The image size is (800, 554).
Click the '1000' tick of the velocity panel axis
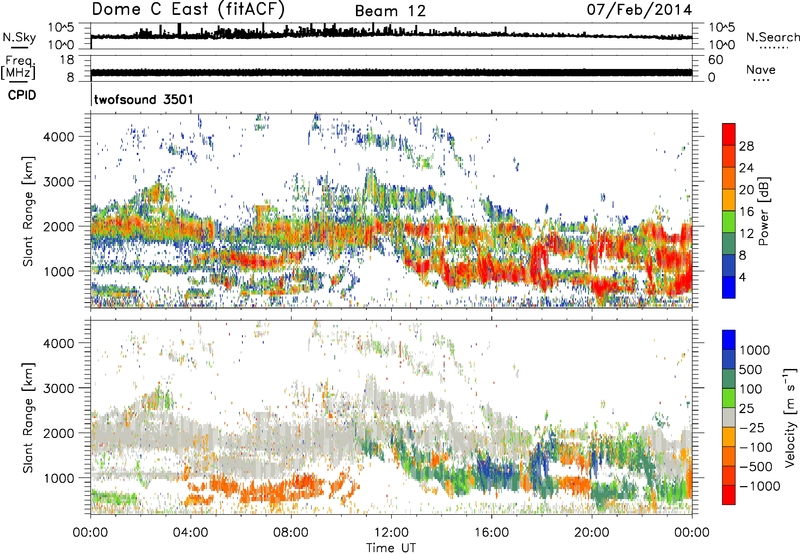coord(58,478)
